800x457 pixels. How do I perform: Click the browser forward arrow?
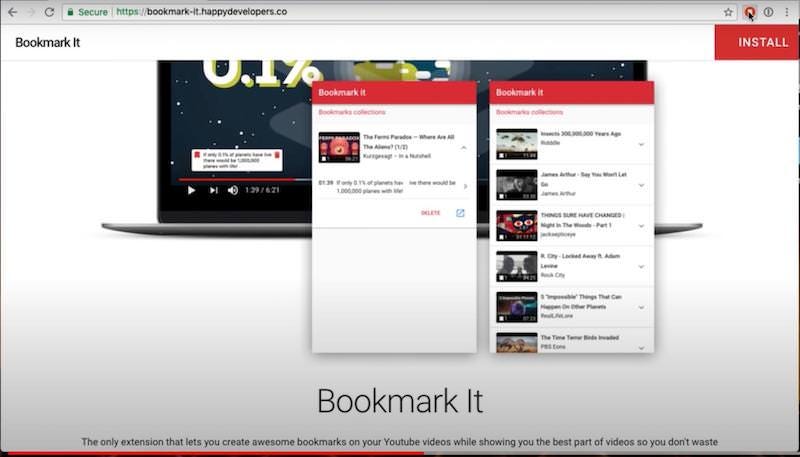pyautogui.click(x=31, y=12)
